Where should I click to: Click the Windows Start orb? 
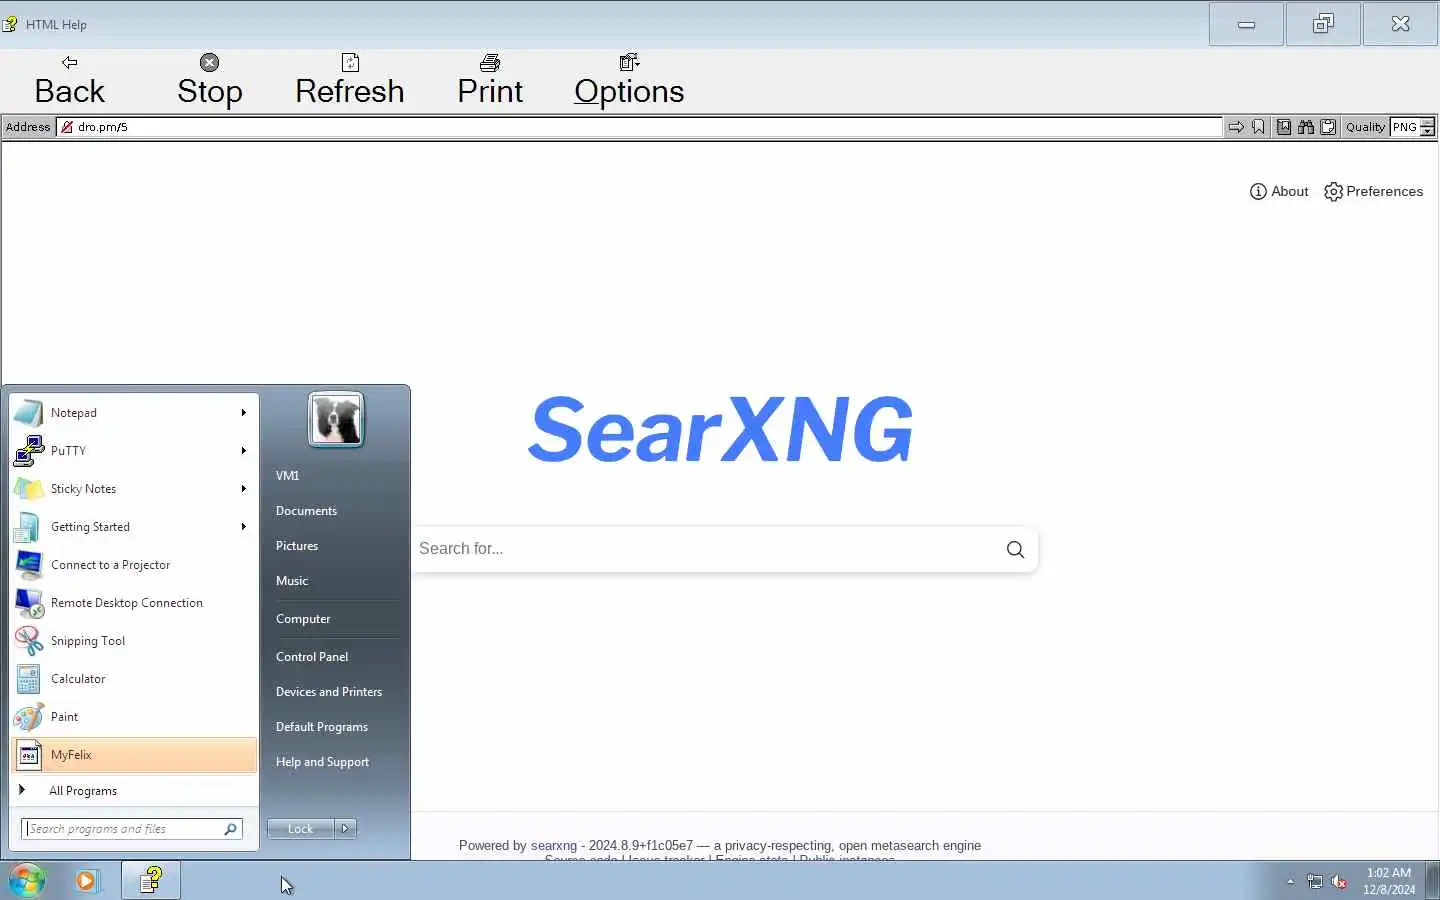point(27,880)
